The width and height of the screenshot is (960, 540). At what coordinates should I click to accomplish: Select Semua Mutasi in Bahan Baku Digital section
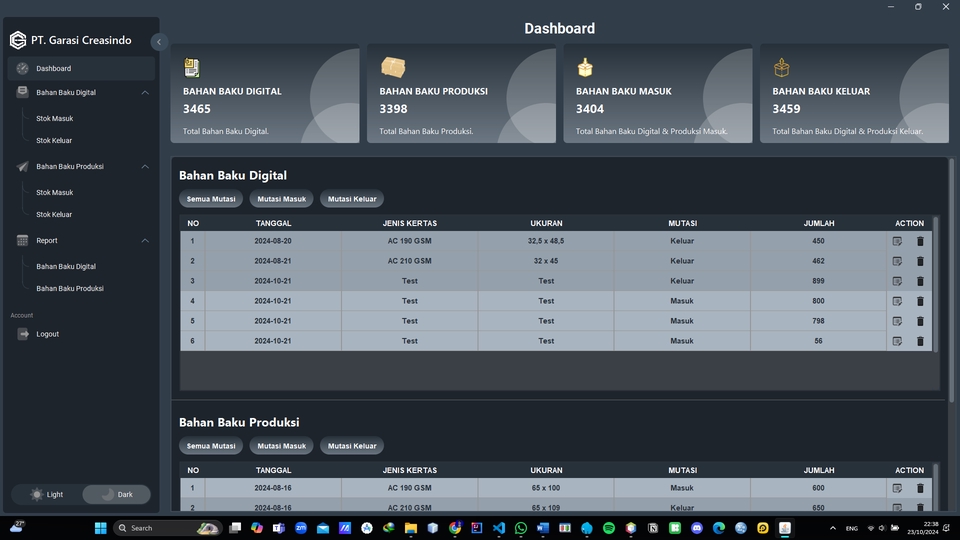click(x=211, y=199)
